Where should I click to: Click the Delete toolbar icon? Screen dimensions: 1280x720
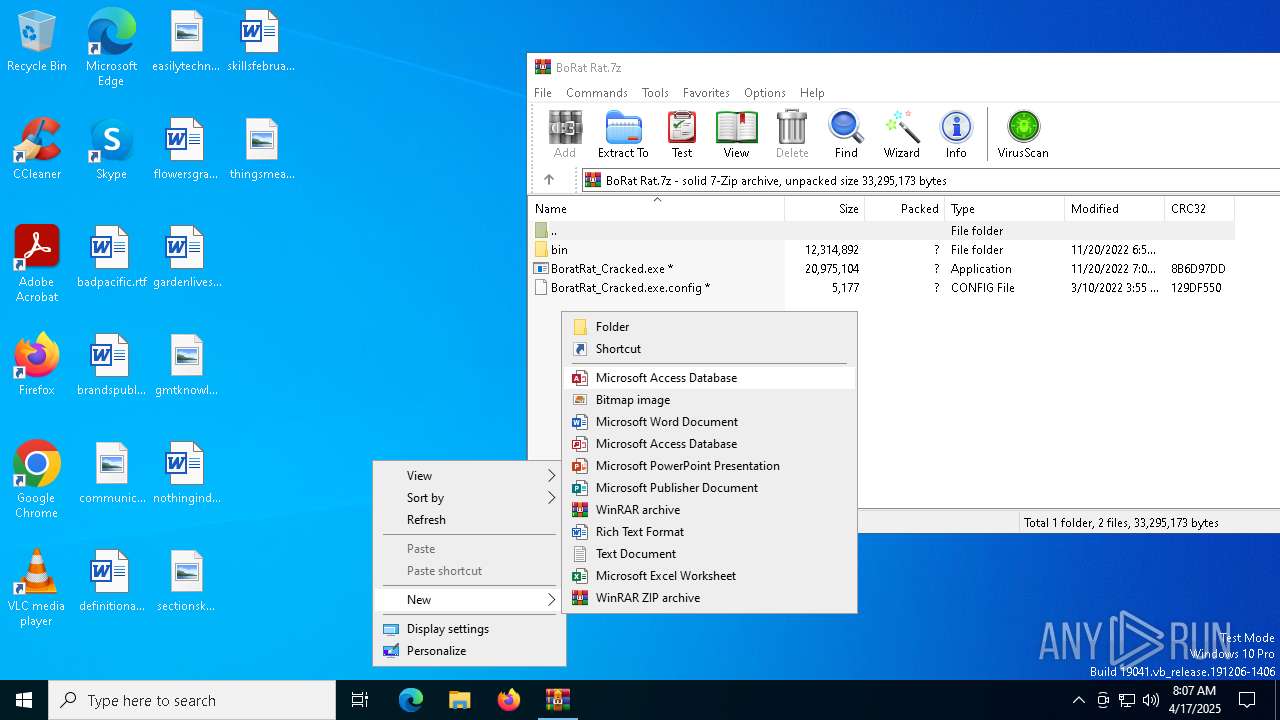(x=792, y=134)
